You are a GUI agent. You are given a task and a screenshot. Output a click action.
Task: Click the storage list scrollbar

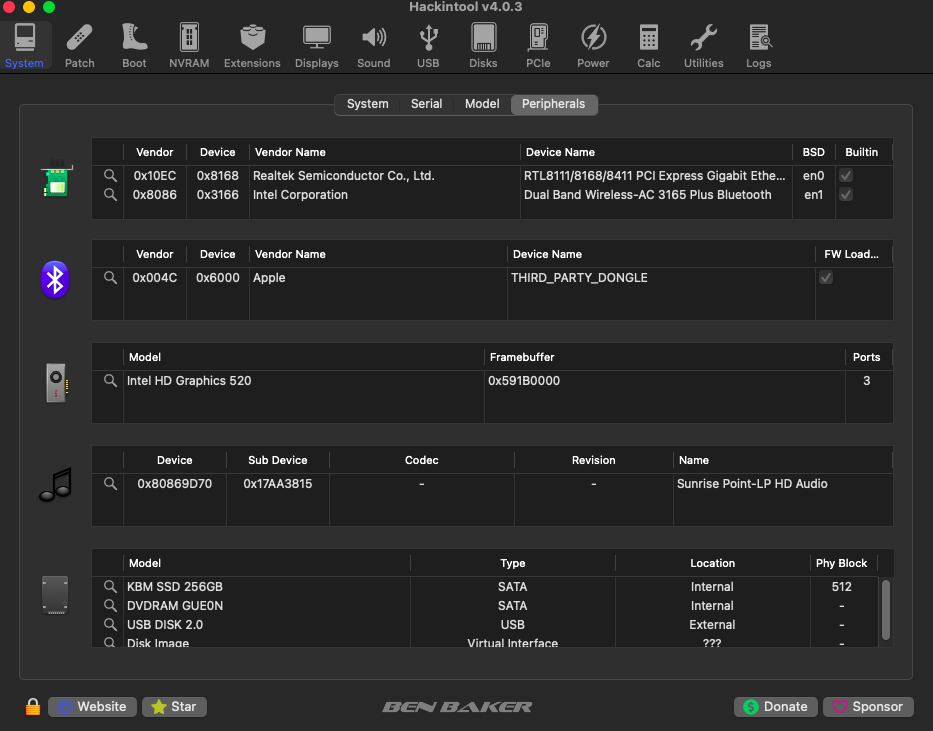coord(885,610)
